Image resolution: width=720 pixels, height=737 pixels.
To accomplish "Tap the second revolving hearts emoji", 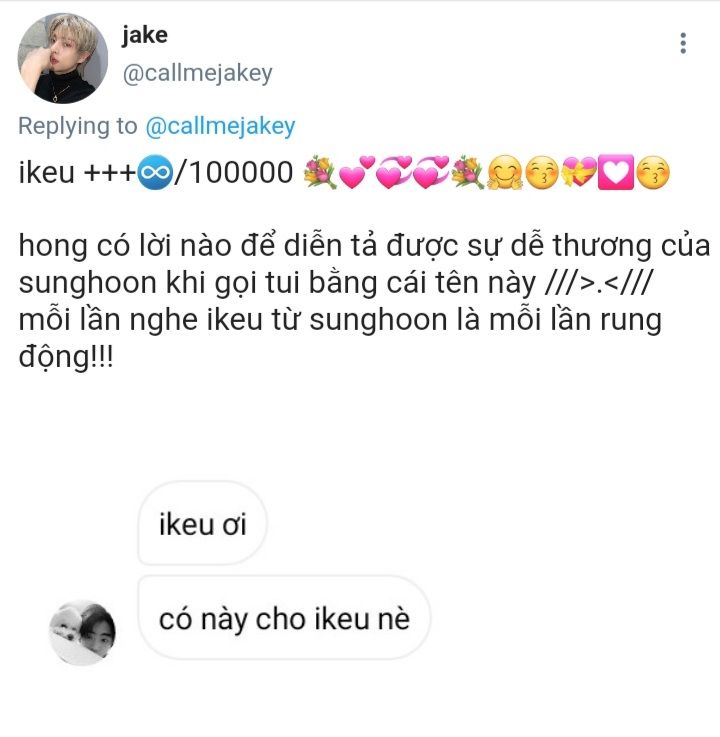I will (430, 172).
